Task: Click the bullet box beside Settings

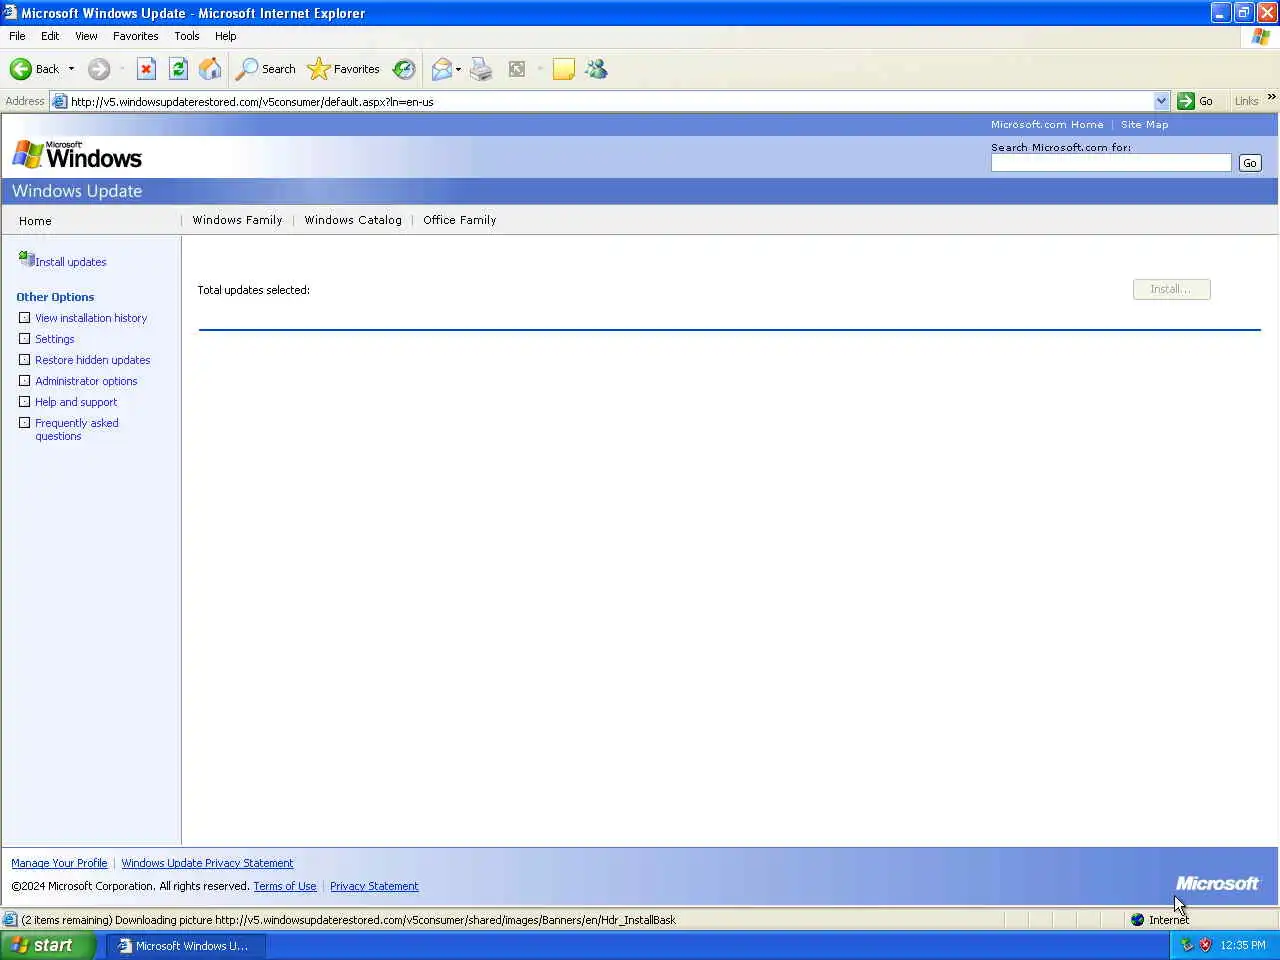Action: 25,339
